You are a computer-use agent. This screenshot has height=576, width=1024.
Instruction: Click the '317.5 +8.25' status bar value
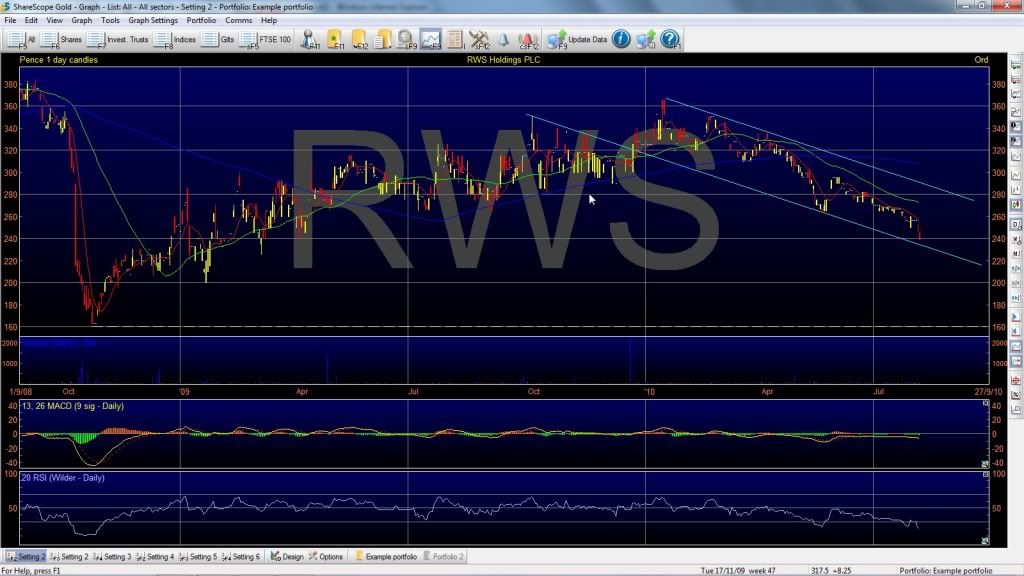[831, 571]
